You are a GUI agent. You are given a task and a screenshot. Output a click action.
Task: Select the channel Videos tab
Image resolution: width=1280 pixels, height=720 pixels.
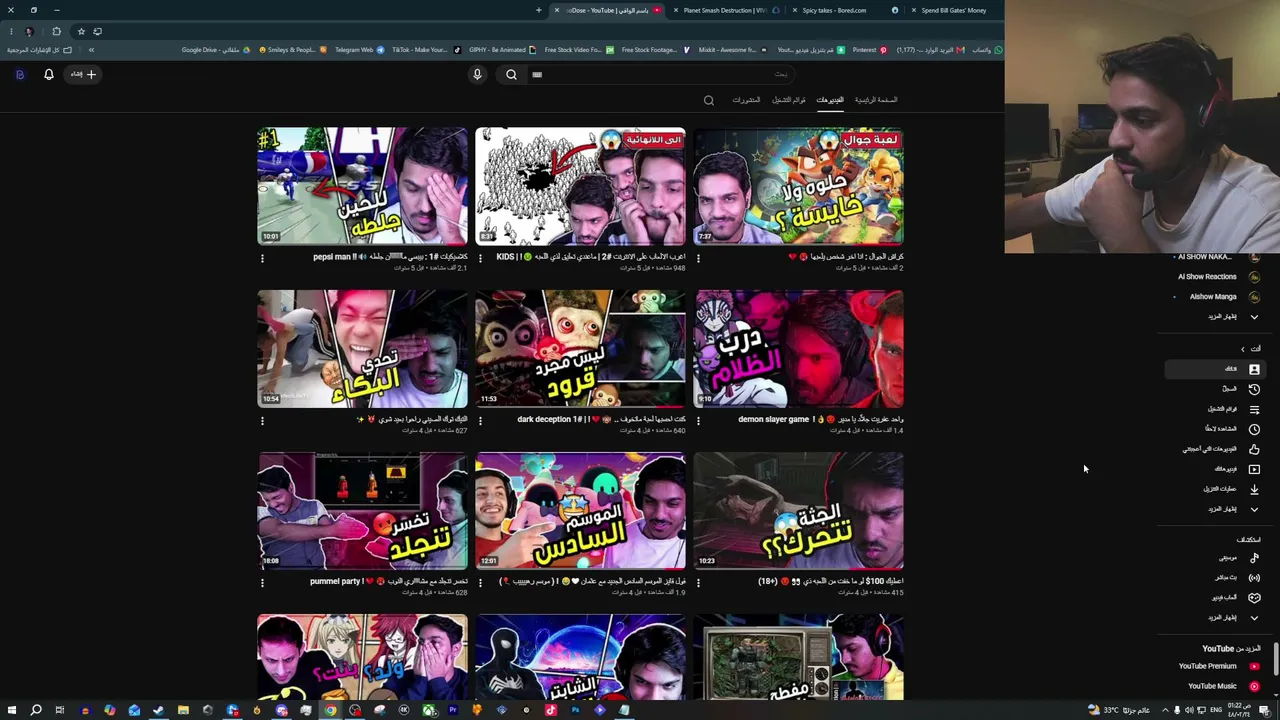coord(830,100)
